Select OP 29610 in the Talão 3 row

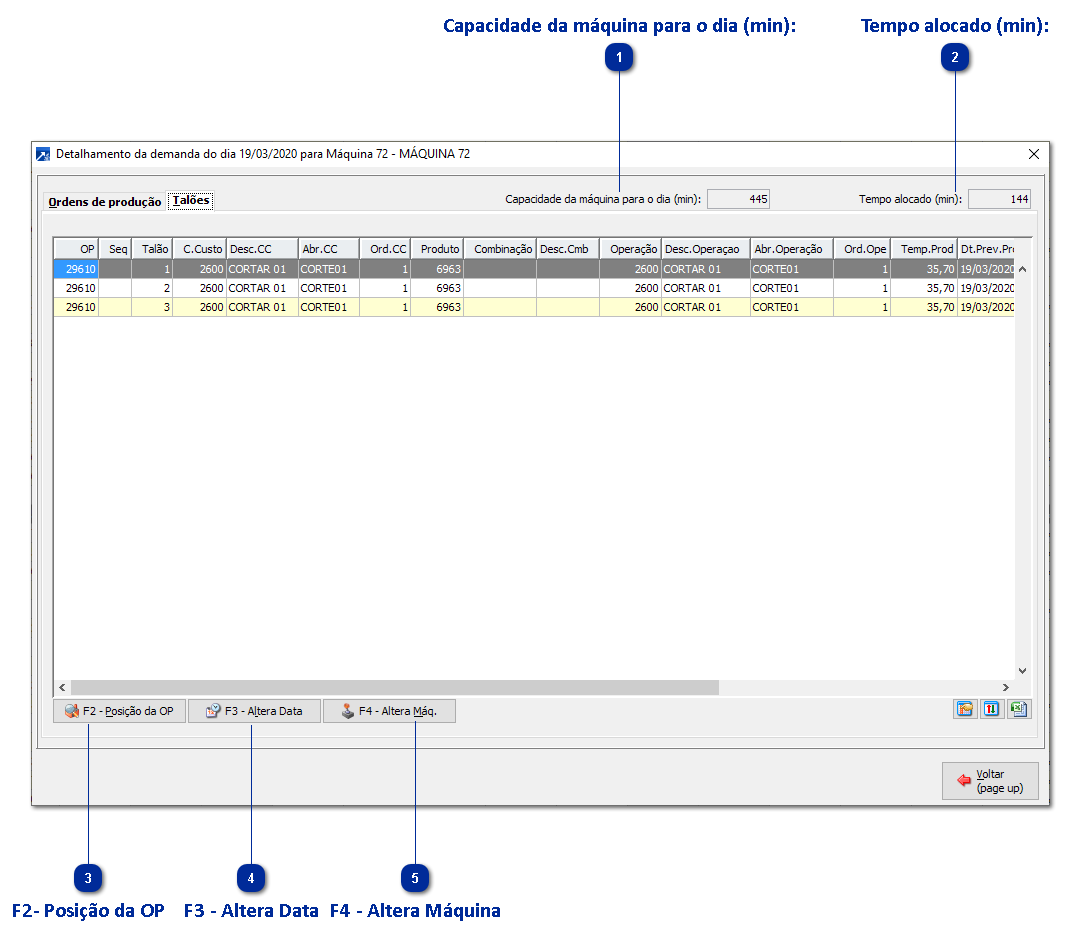coord(77,307)
